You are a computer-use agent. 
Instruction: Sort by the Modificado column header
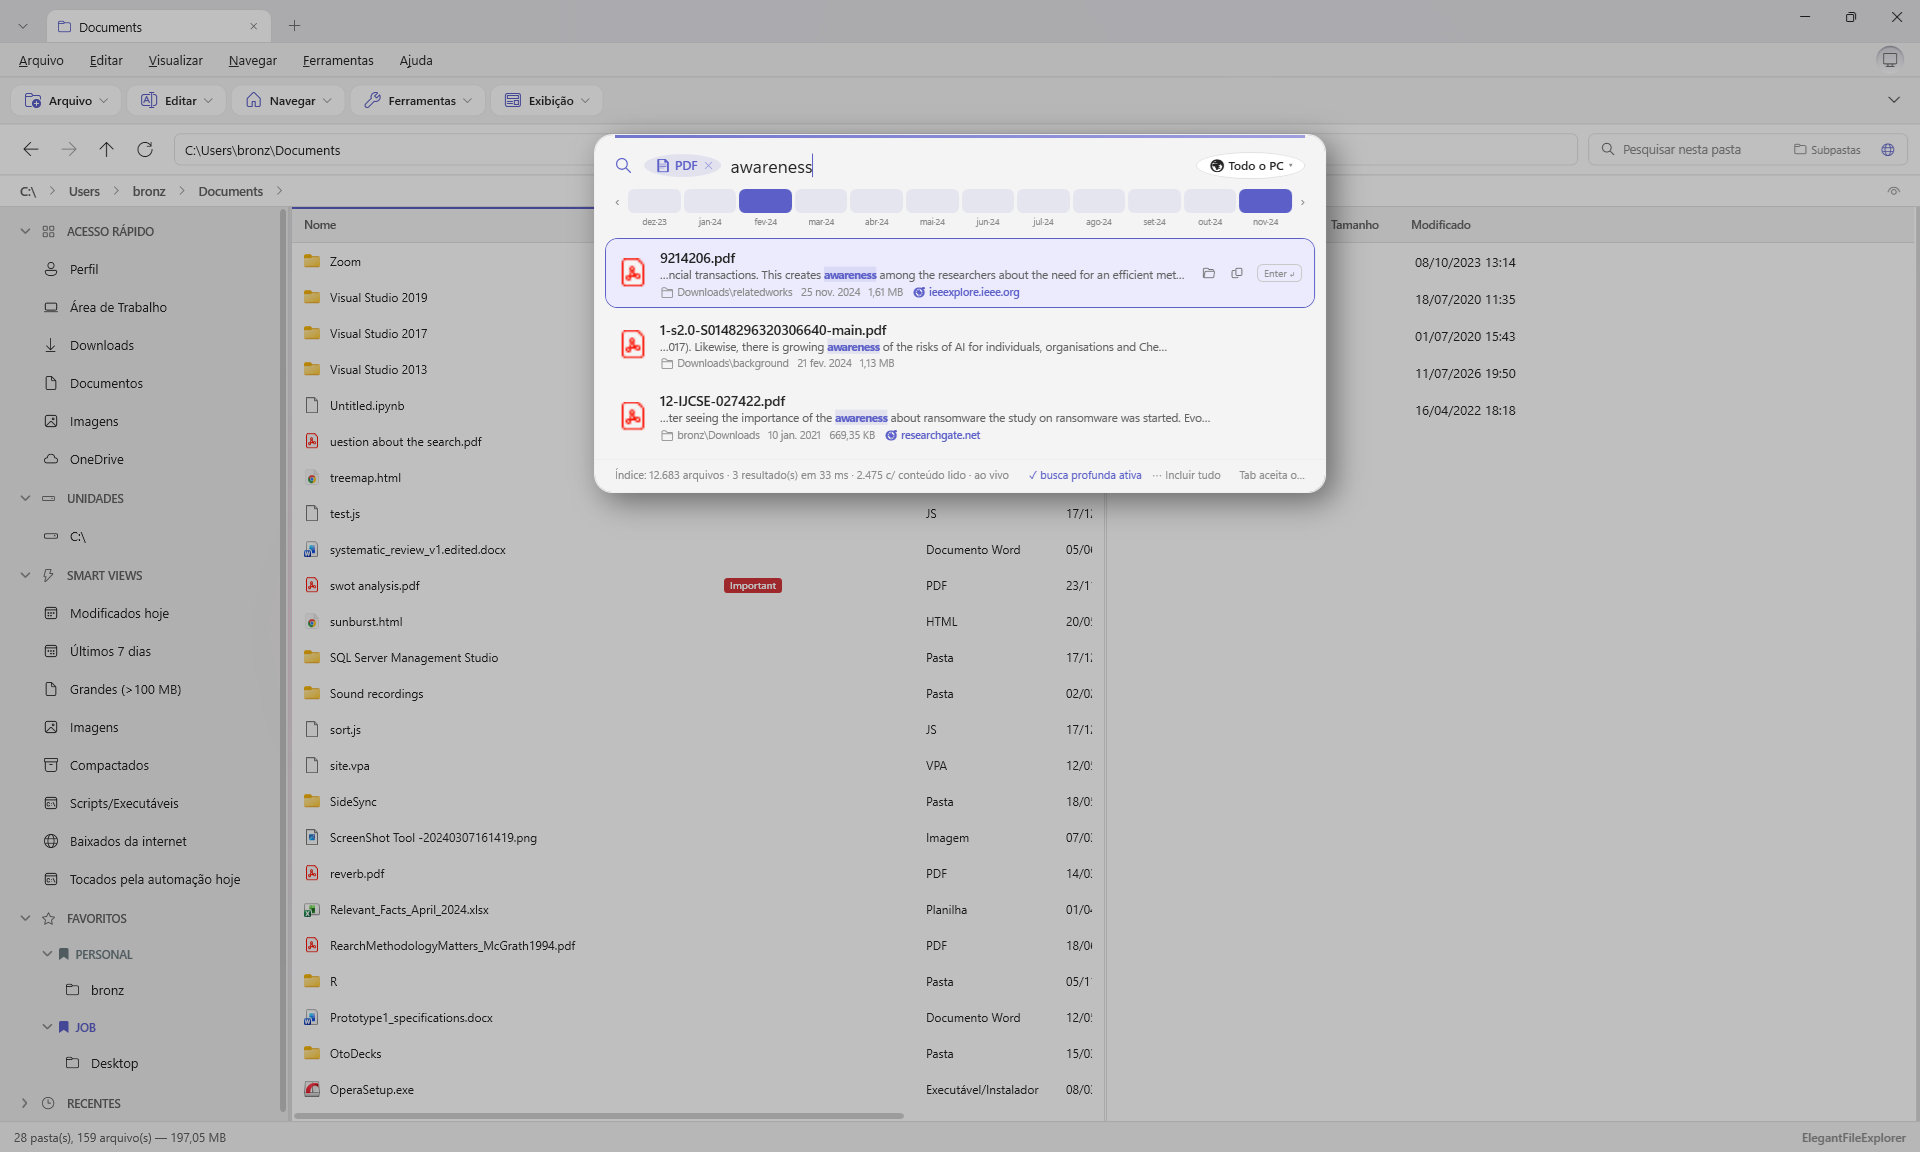[1440, 225]
